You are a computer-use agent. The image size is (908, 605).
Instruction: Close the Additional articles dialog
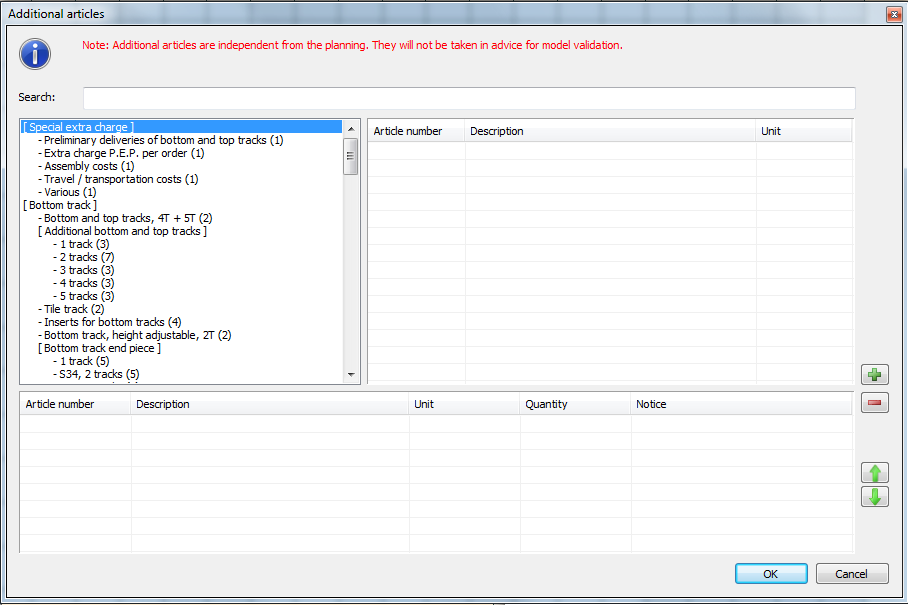[891, 14]
